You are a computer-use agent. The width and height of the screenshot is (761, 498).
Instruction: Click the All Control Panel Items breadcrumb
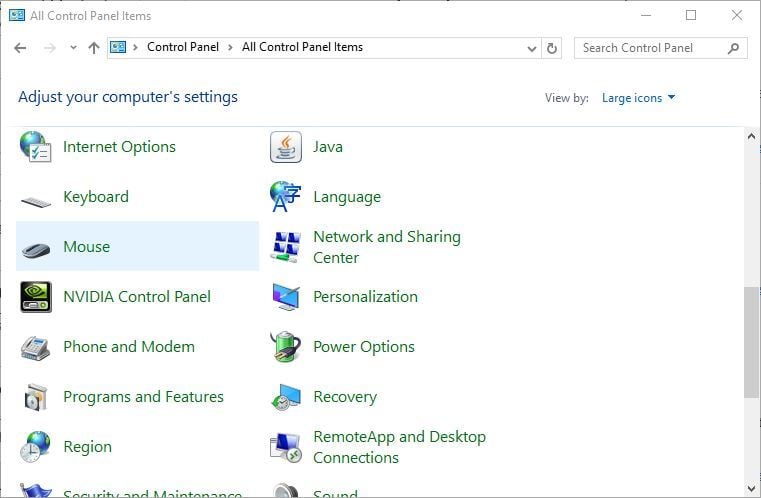tap(302, 47)
